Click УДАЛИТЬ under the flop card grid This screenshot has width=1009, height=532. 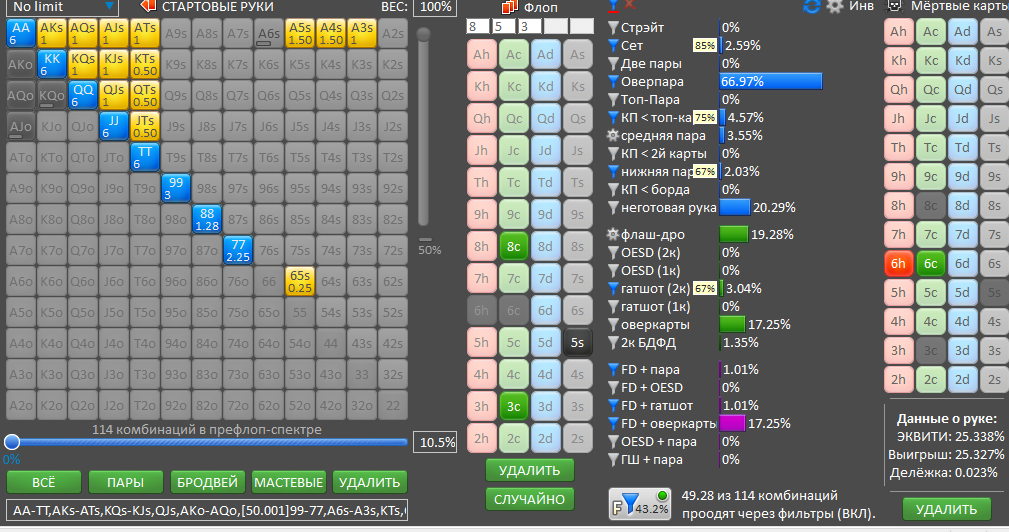pos(530,471)
